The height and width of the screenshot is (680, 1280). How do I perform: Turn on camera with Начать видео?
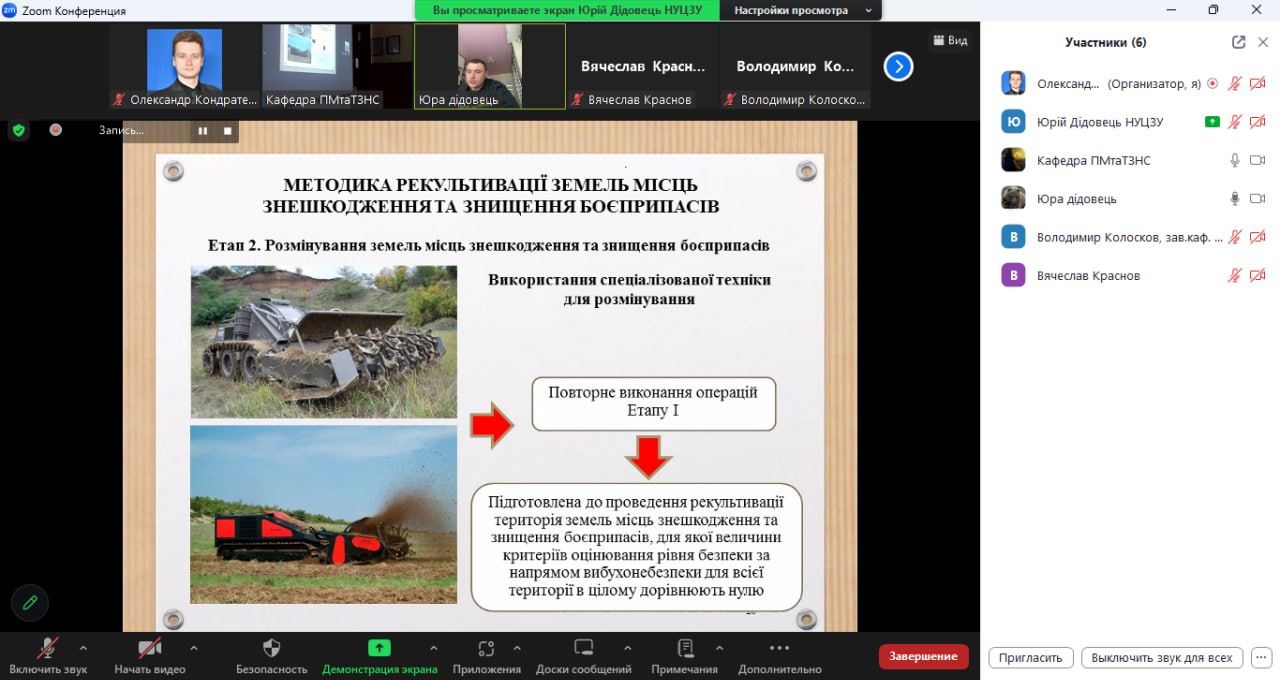pos(150,648)
